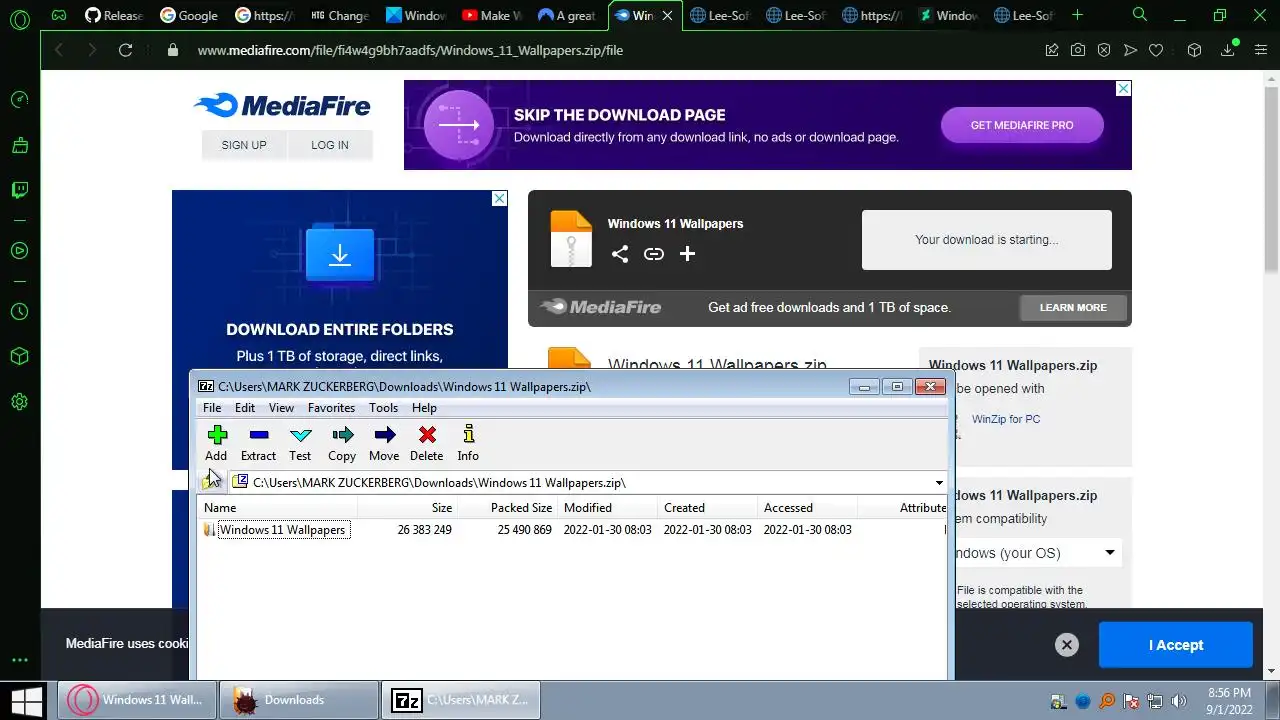The width and height of the screenshot is (1280, 720).
Task: Sort by Modified column header
Action: tap(607, 508)
